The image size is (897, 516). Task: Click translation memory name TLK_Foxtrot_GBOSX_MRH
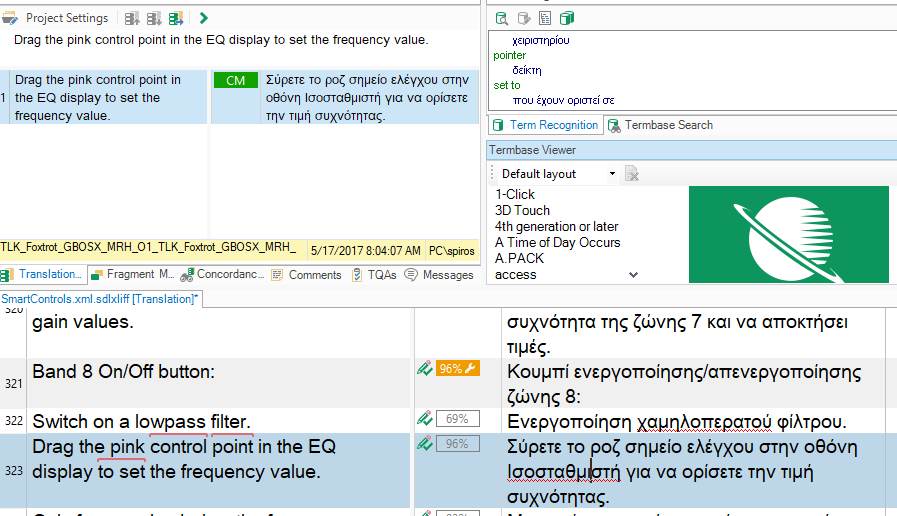tap(148, 247)
